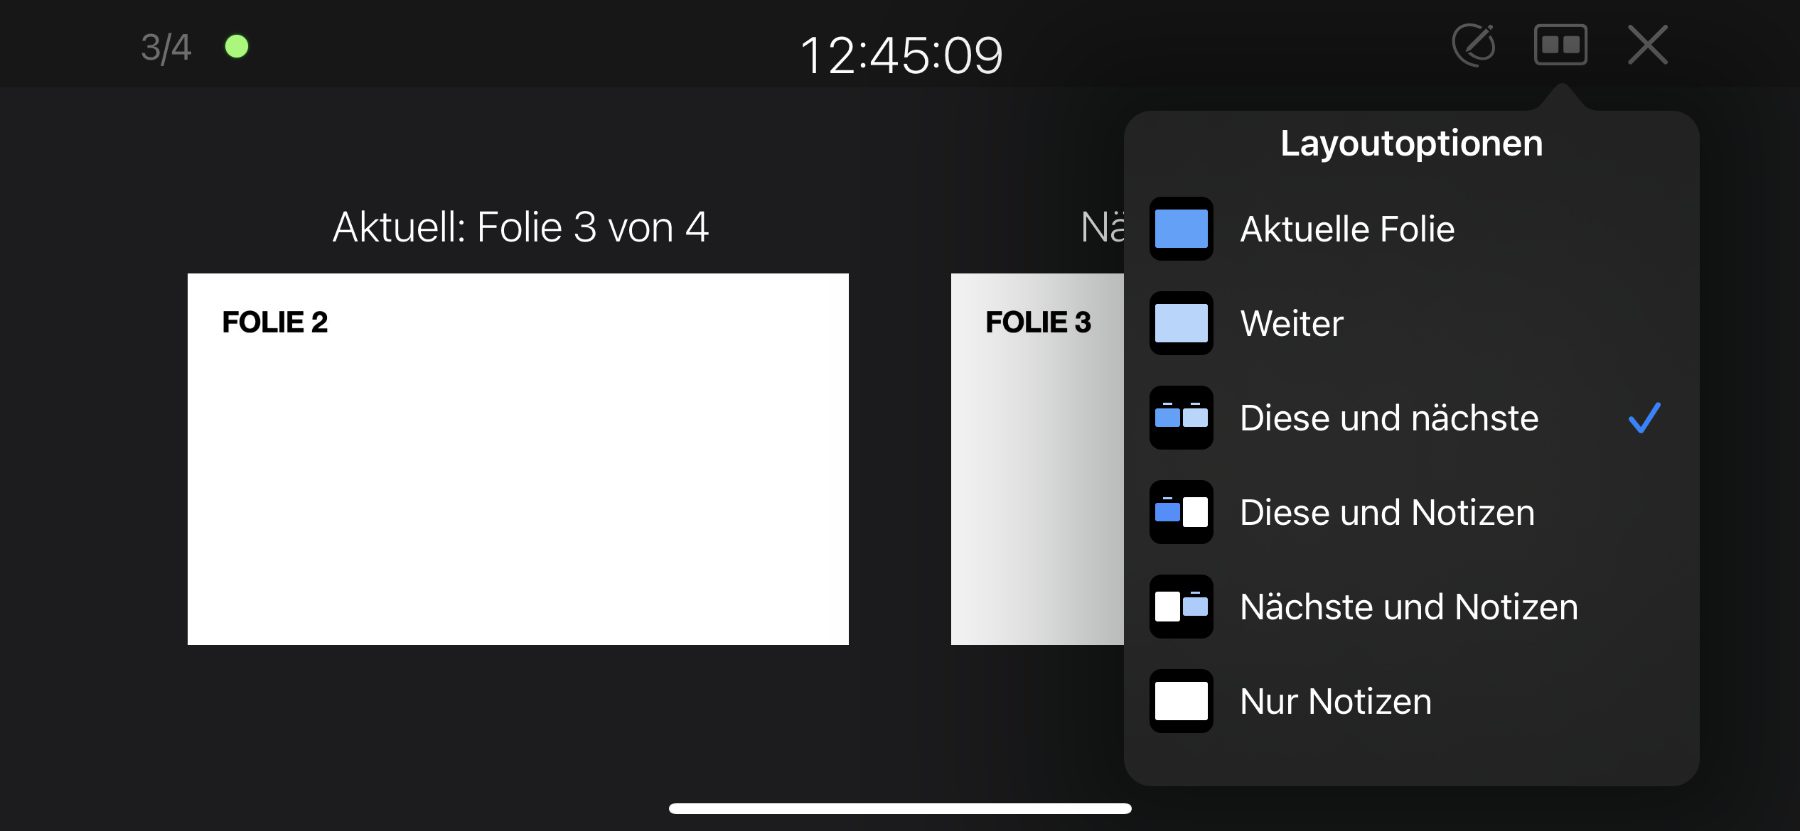1800x831 pixels.
Task: Click the Diese und Notizen layout icon
Action: tap(1181, 512)
